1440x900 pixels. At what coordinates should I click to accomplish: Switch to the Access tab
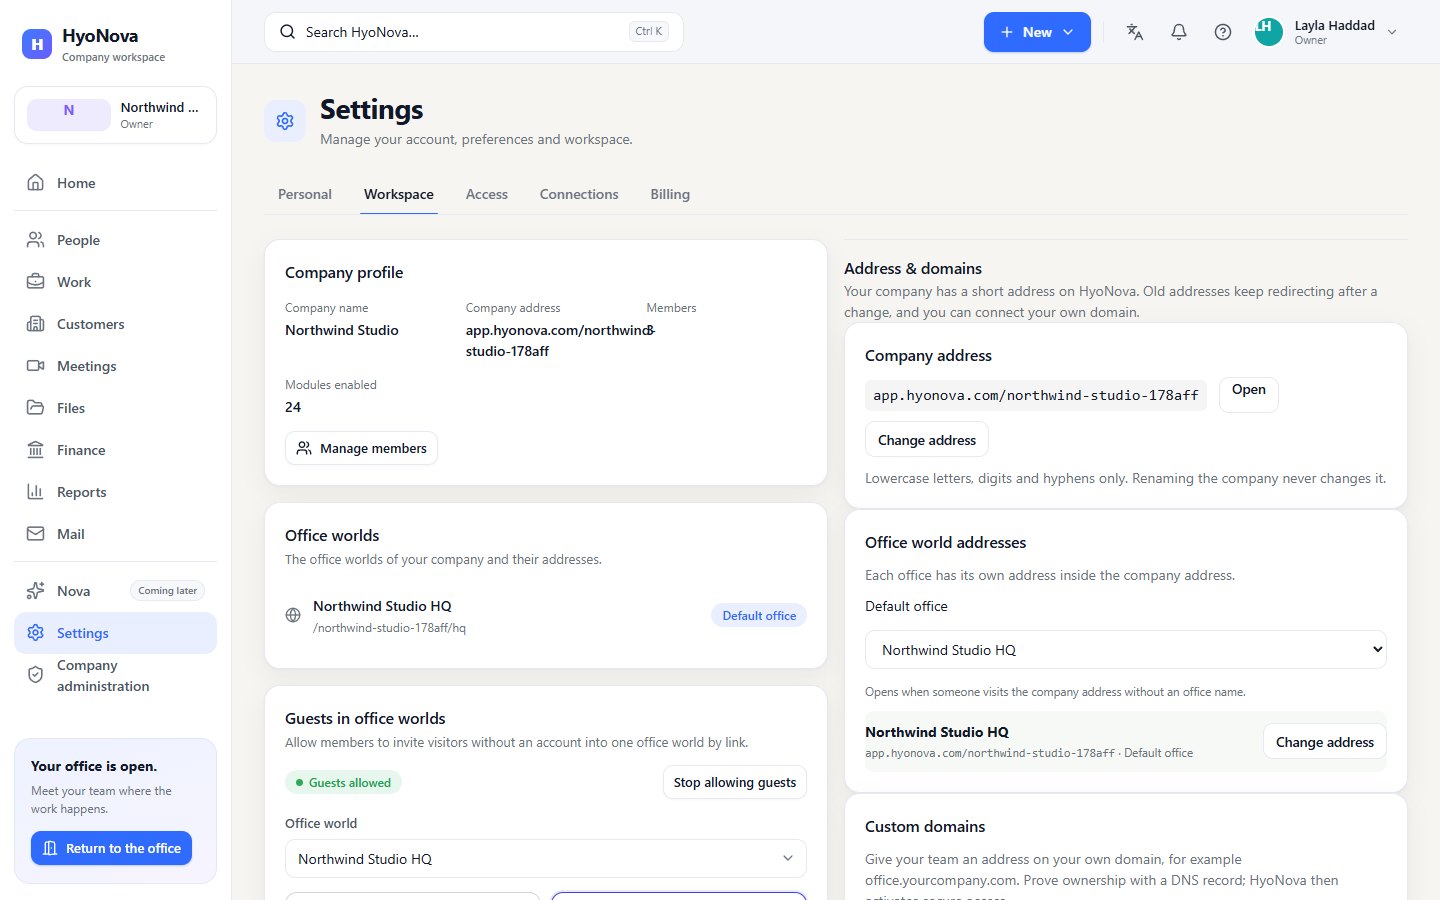tap(487, 195)
